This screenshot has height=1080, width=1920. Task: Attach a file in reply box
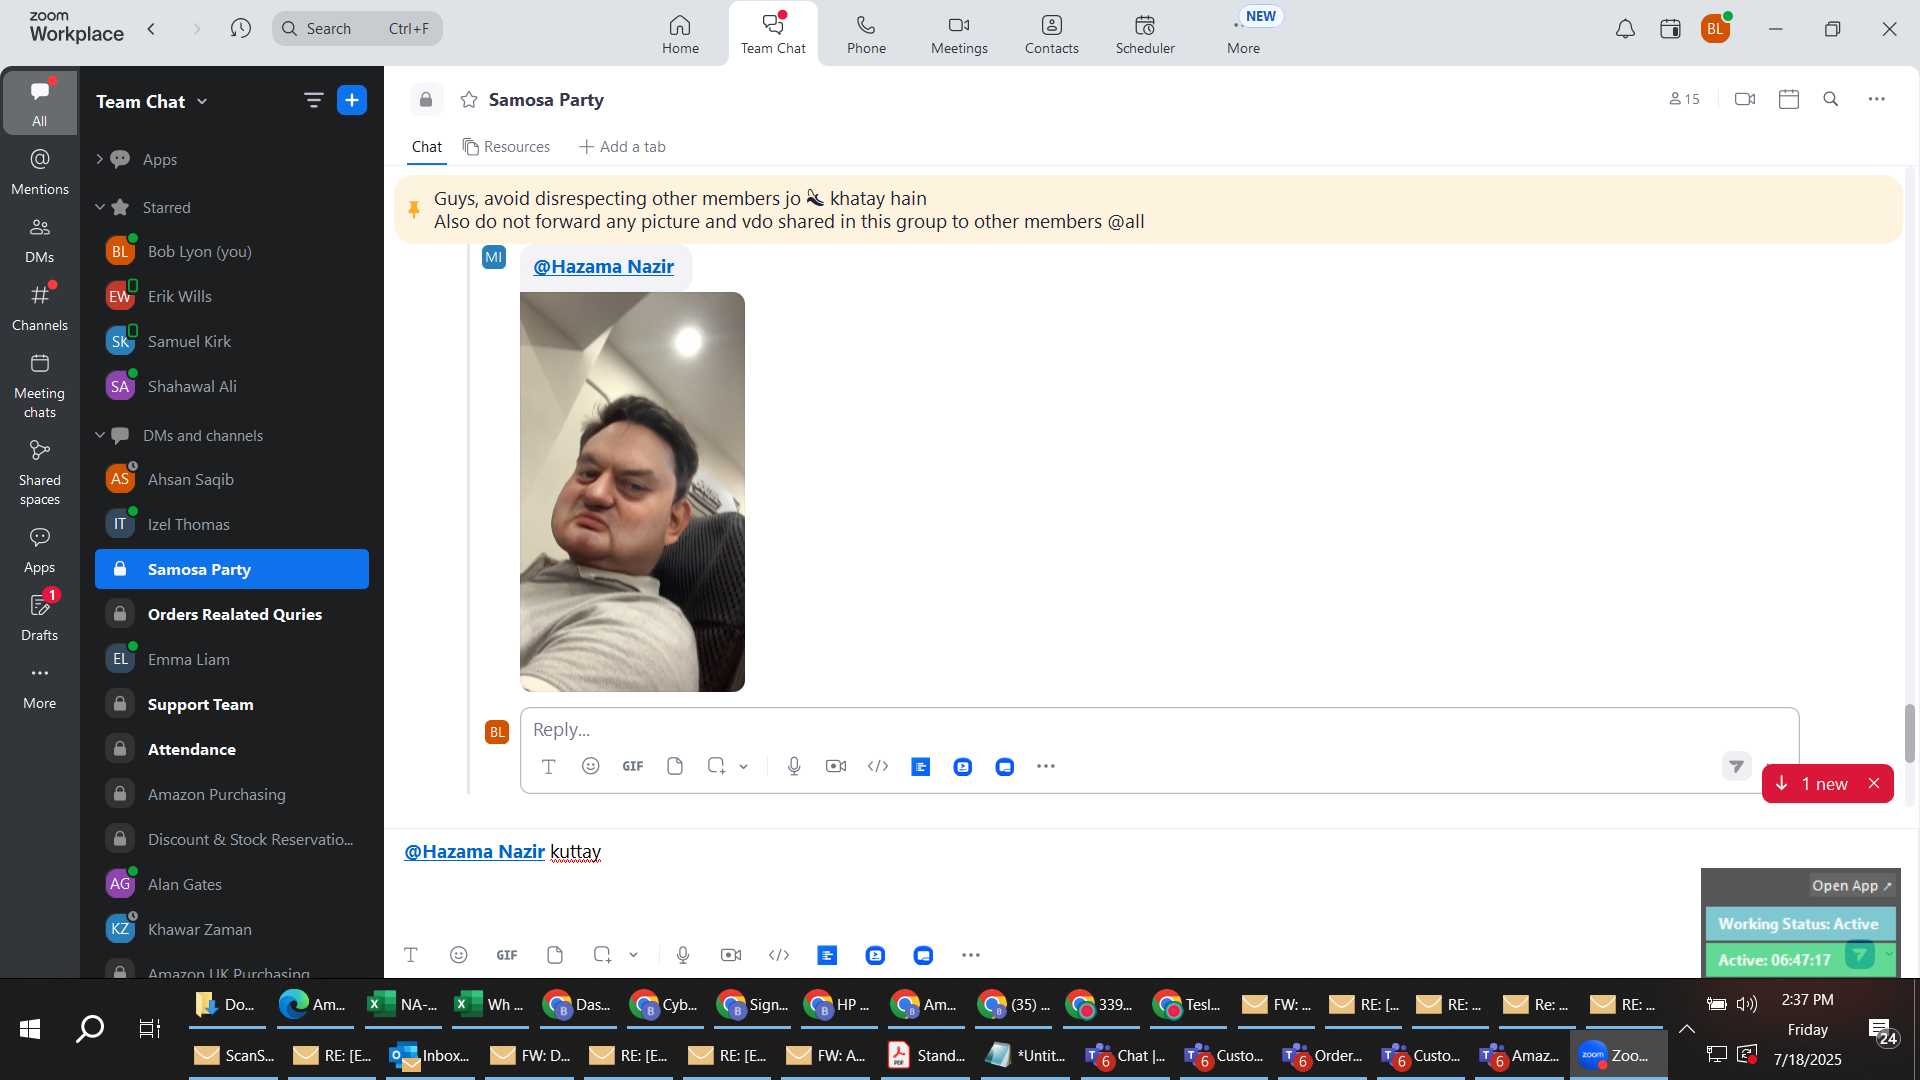pyautogui.click(x=675, y=767)
